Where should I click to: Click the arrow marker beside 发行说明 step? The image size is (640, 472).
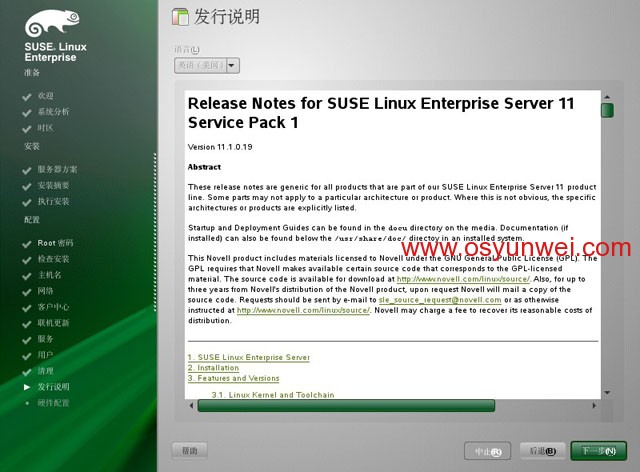click(x=27, y=387)
